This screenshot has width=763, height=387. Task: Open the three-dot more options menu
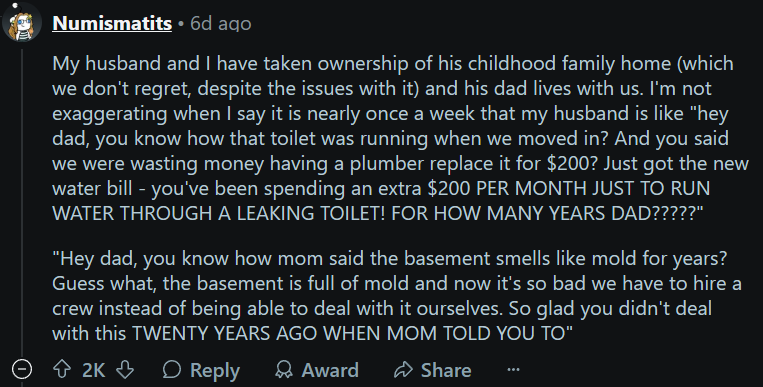point(513,369)
